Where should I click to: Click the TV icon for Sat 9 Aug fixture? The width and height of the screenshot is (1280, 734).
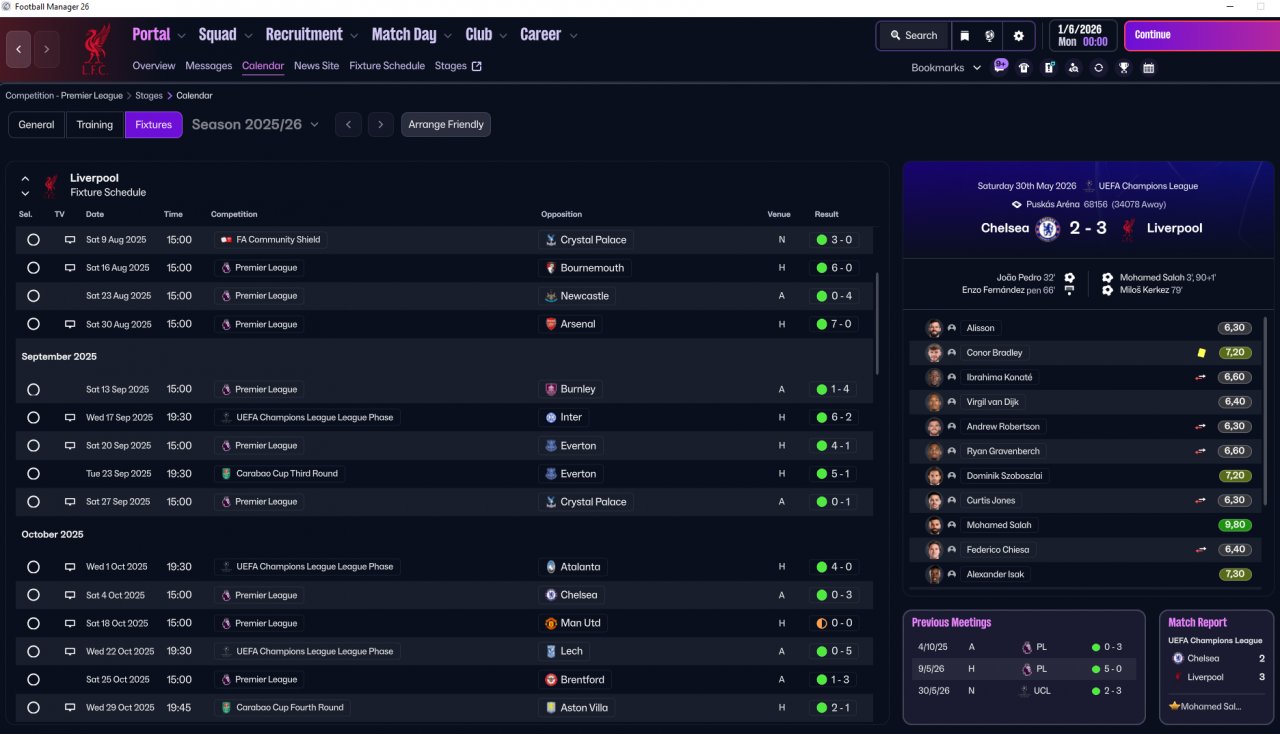coord(70,240)
